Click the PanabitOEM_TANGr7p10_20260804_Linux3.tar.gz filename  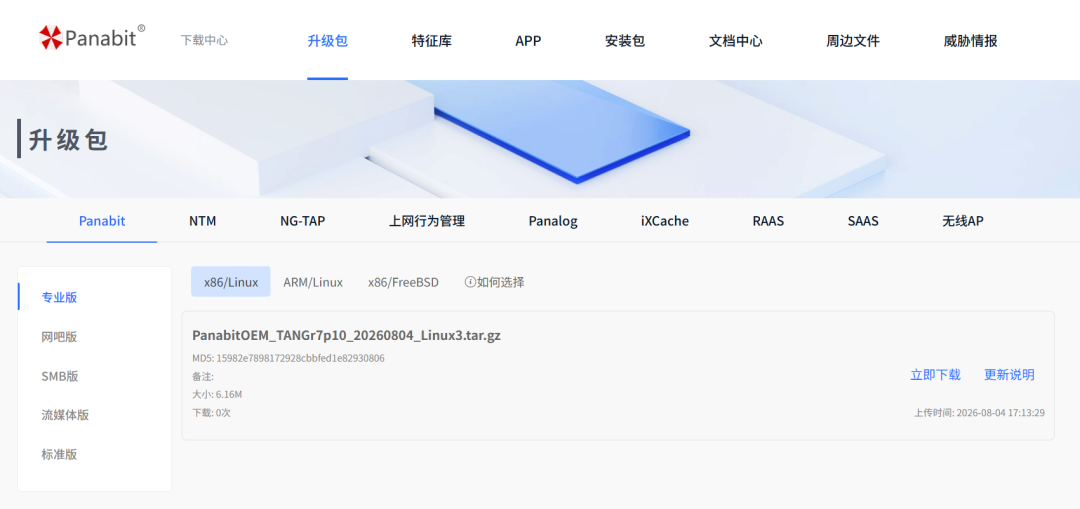tap(346, 336)
